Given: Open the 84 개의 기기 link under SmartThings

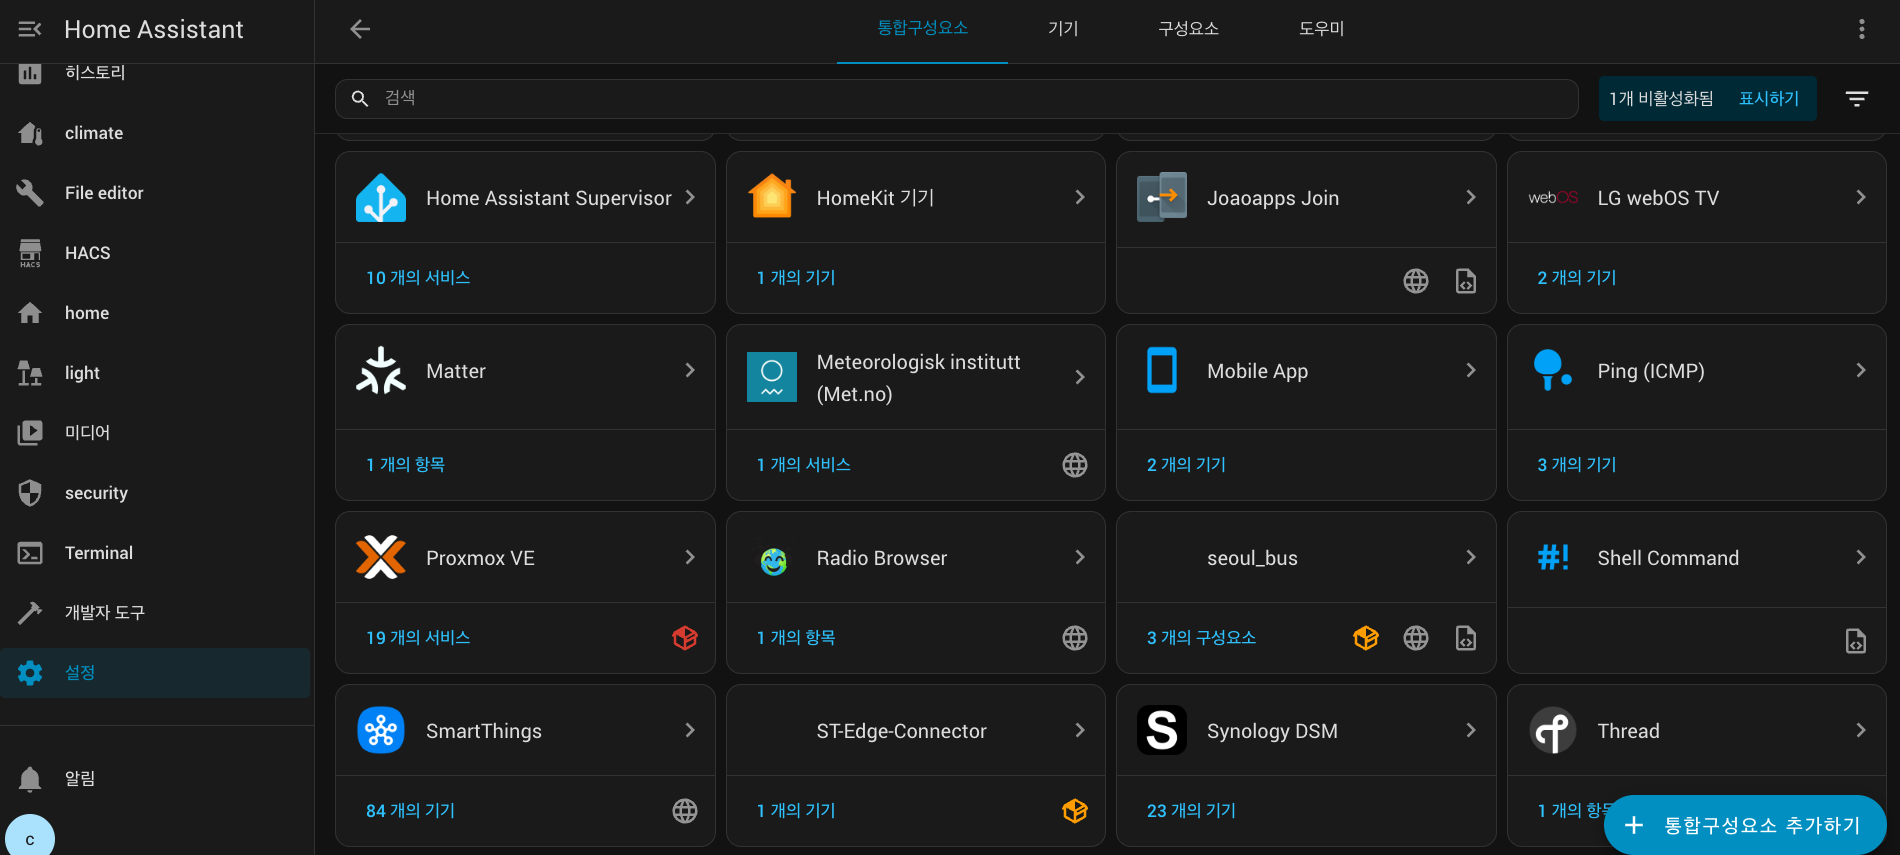Looking at the screenshot, I should [x=410, y=811].
